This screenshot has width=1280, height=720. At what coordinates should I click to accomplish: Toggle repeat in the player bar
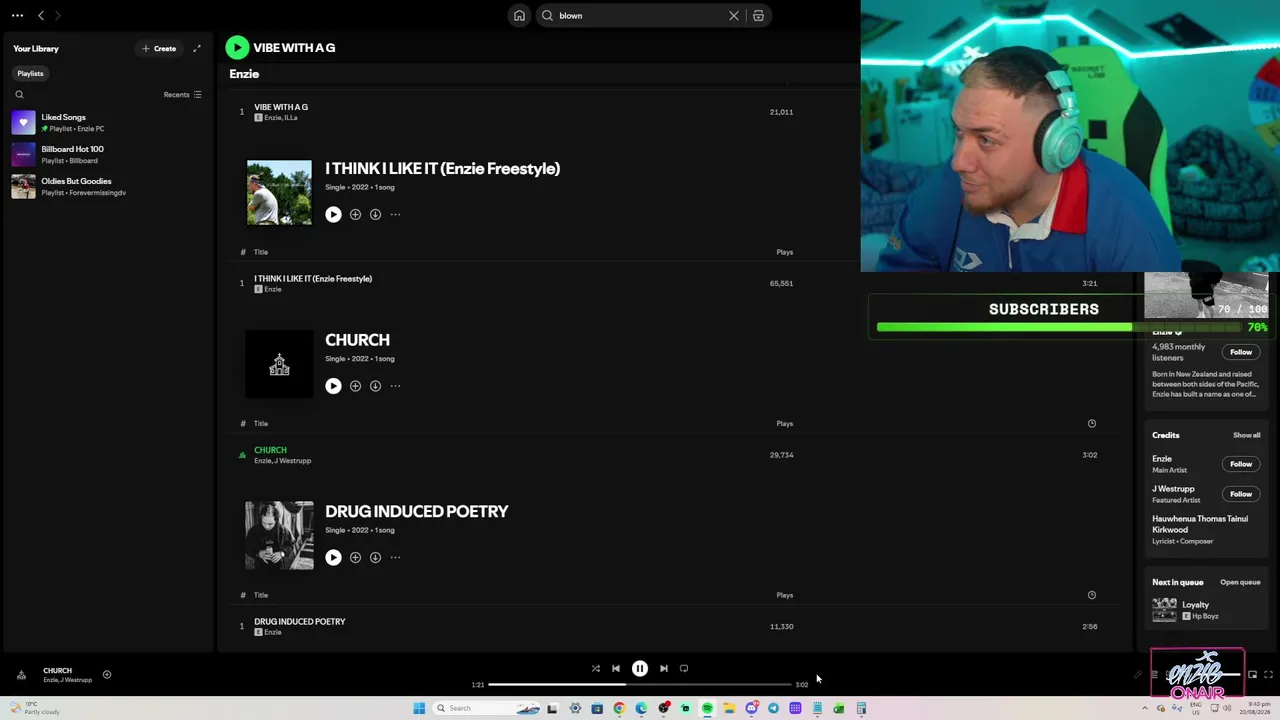coord(684,669)
